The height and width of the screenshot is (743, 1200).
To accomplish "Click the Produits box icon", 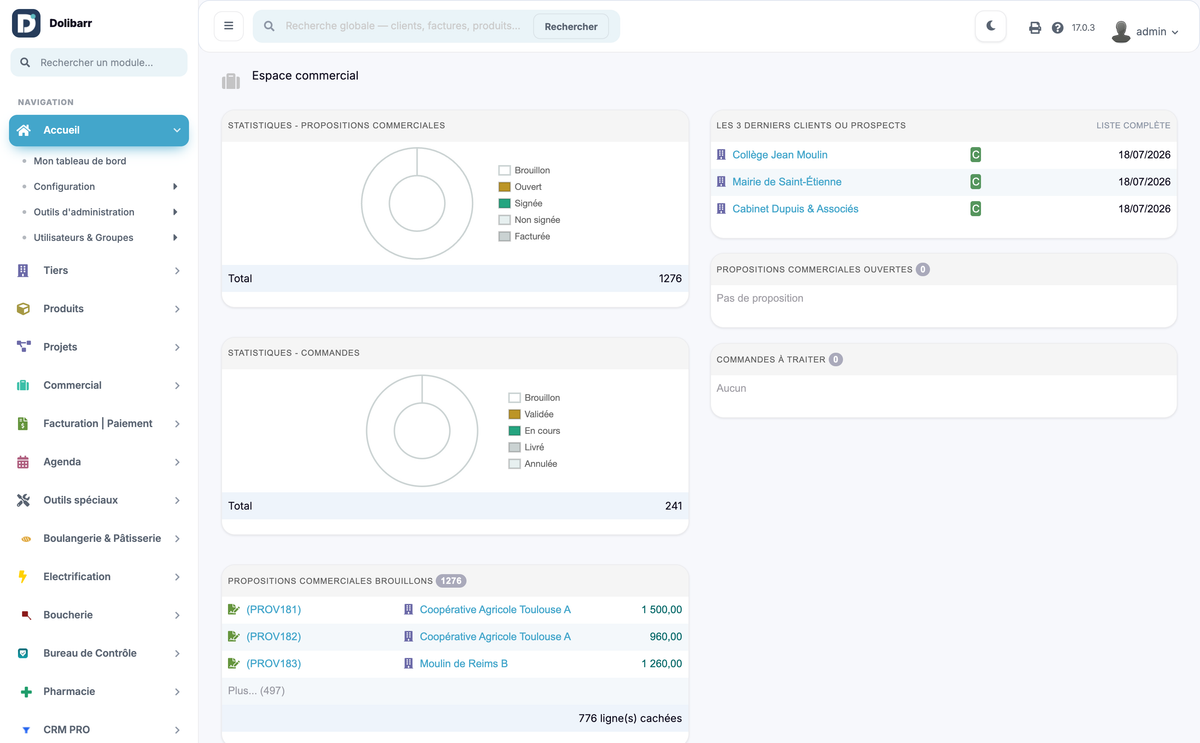I will point(23,309).
